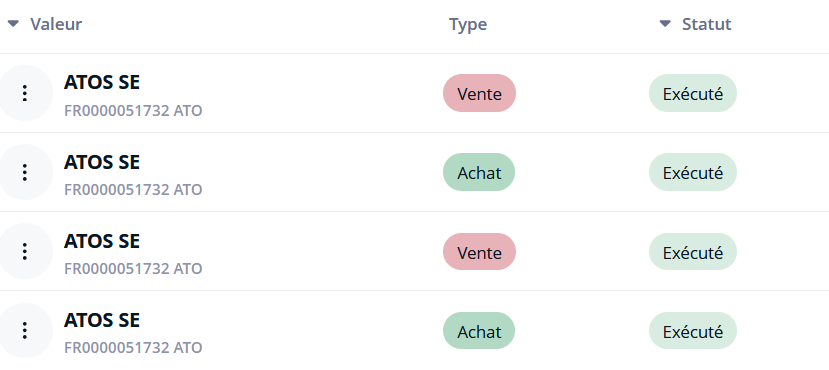The height and width of the screenshot is (370, 829).
Task: Click ISIN FR0000051732 ATO in the fourth row
Action: 133,348
